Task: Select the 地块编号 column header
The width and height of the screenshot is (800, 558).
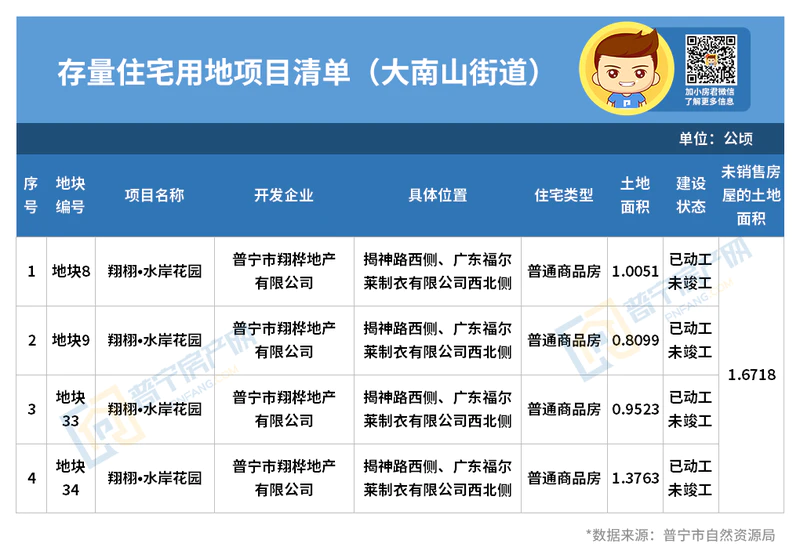Action: coord(70,195)
